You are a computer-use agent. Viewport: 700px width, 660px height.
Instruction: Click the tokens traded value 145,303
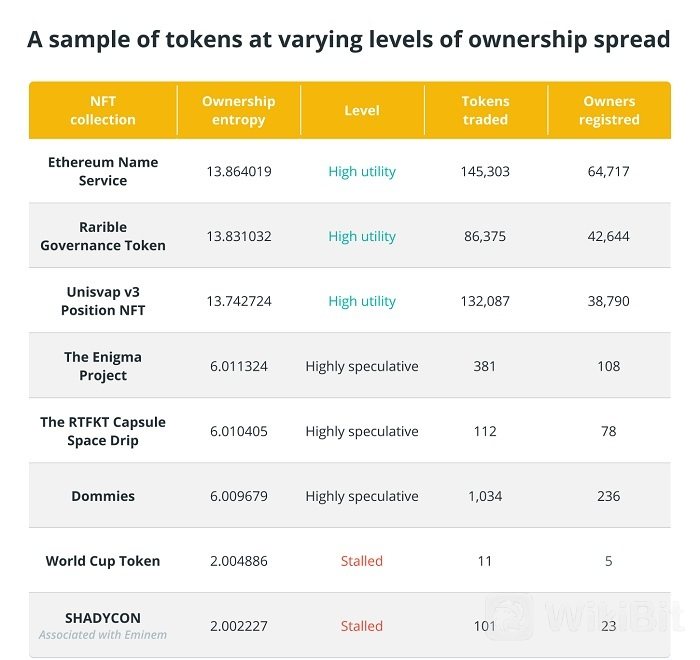click(485, 171)
